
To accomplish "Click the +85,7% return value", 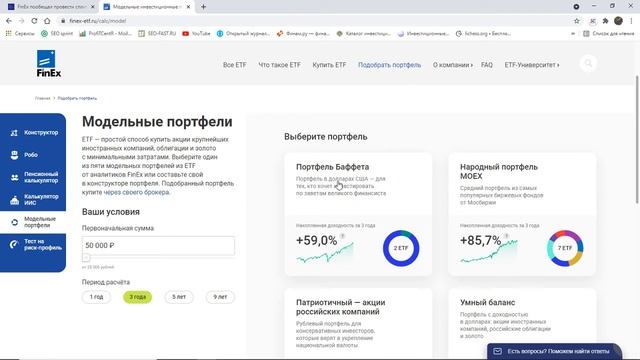I will tap(480, 241).
